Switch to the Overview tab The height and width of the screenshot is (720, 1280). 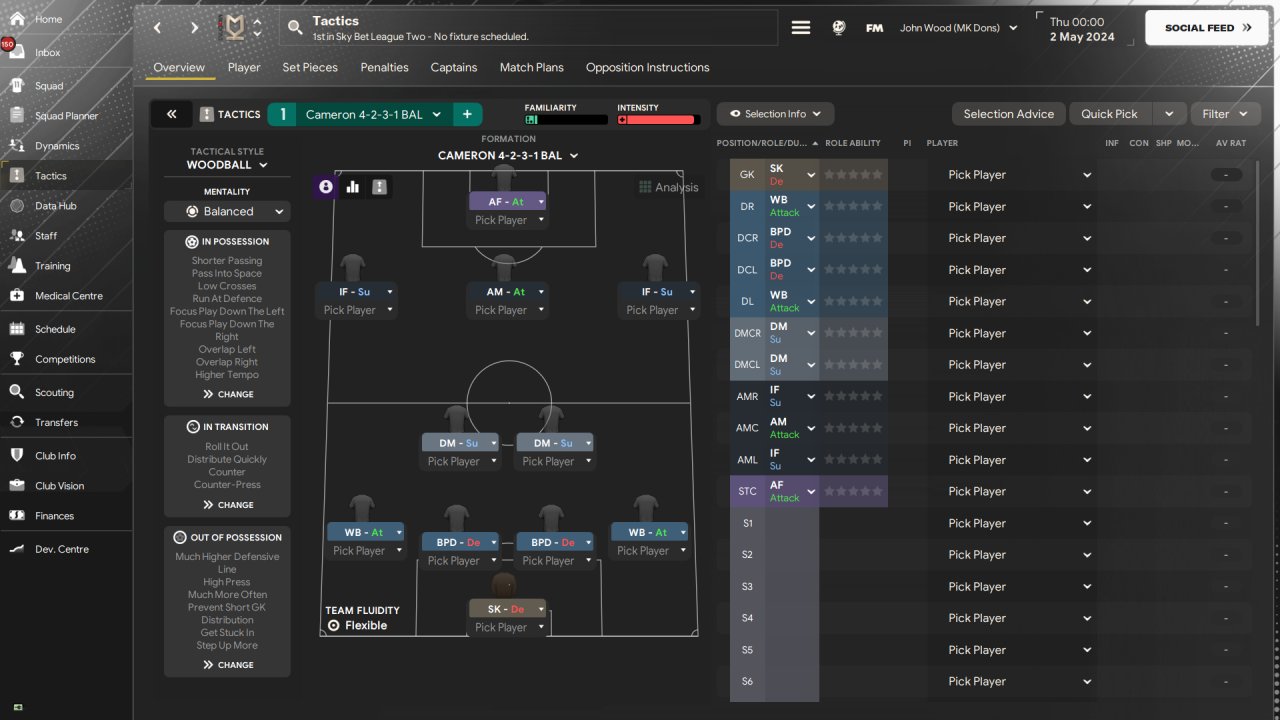pos(179,68)
